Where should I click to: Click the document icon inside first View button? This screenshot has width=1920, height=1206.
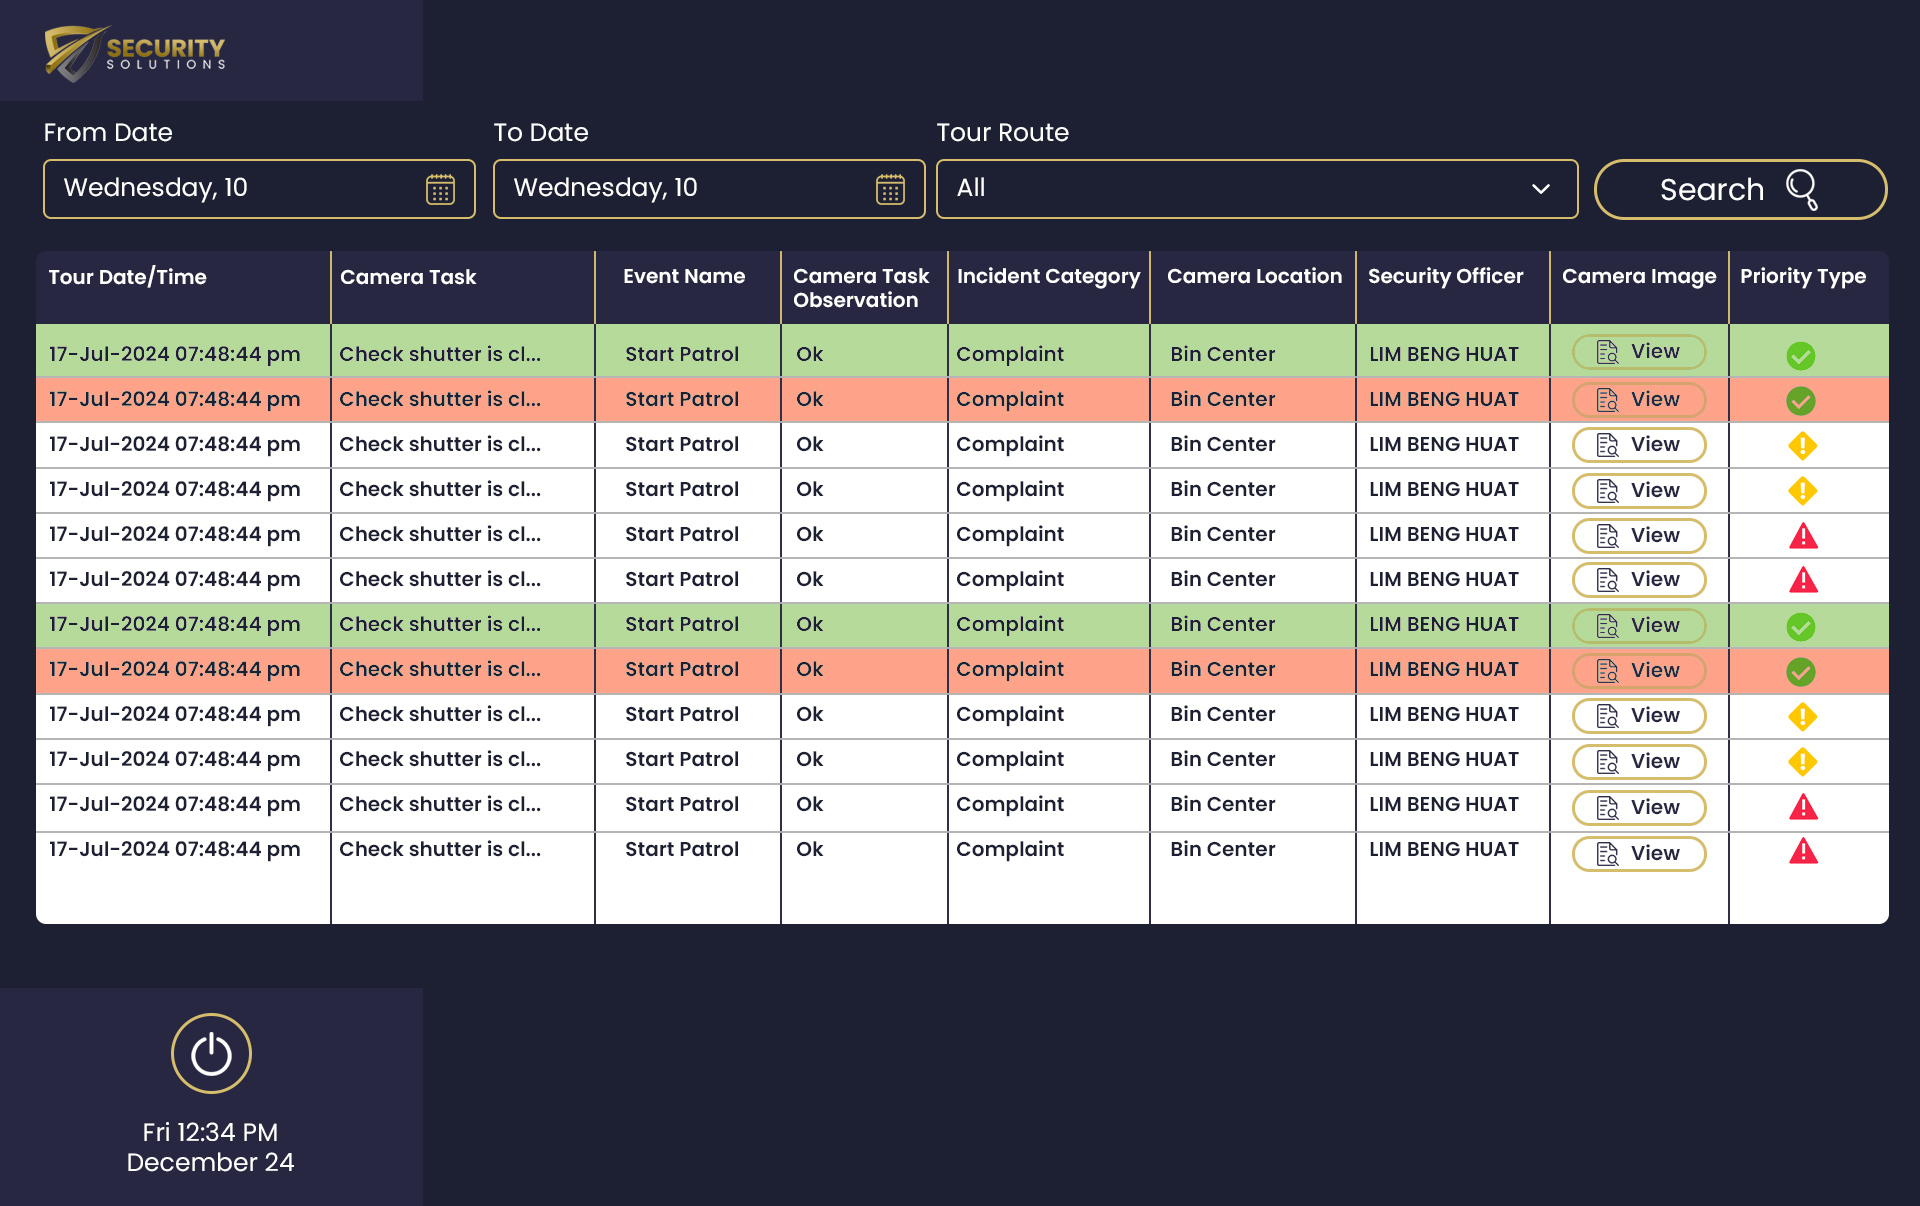click(1607, 352)
